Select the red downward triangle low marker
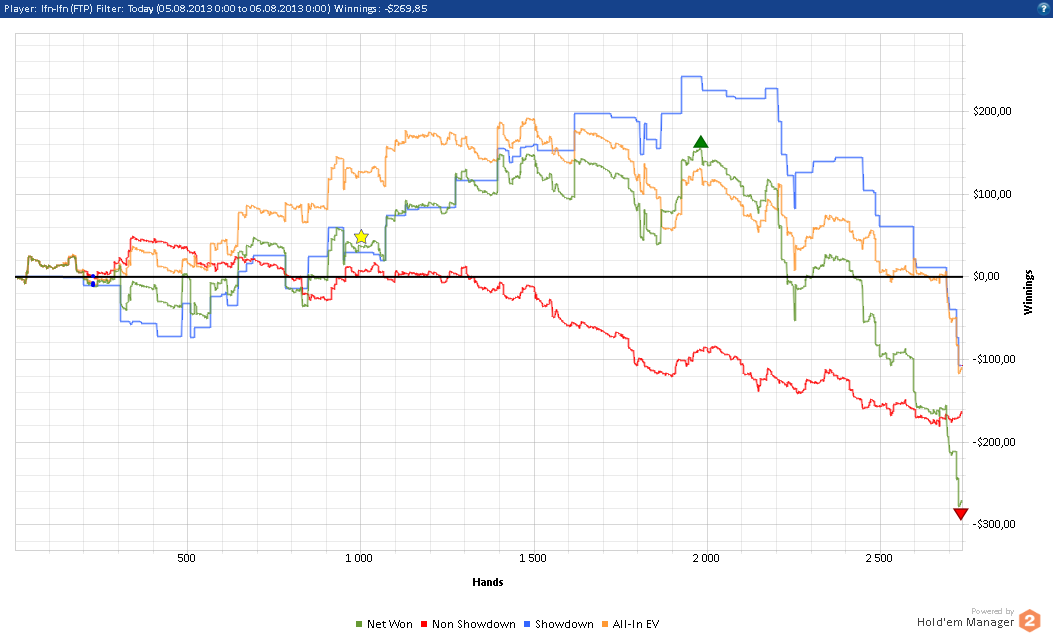The height and width of the screenshot is (637, 1053). point(960,514)
